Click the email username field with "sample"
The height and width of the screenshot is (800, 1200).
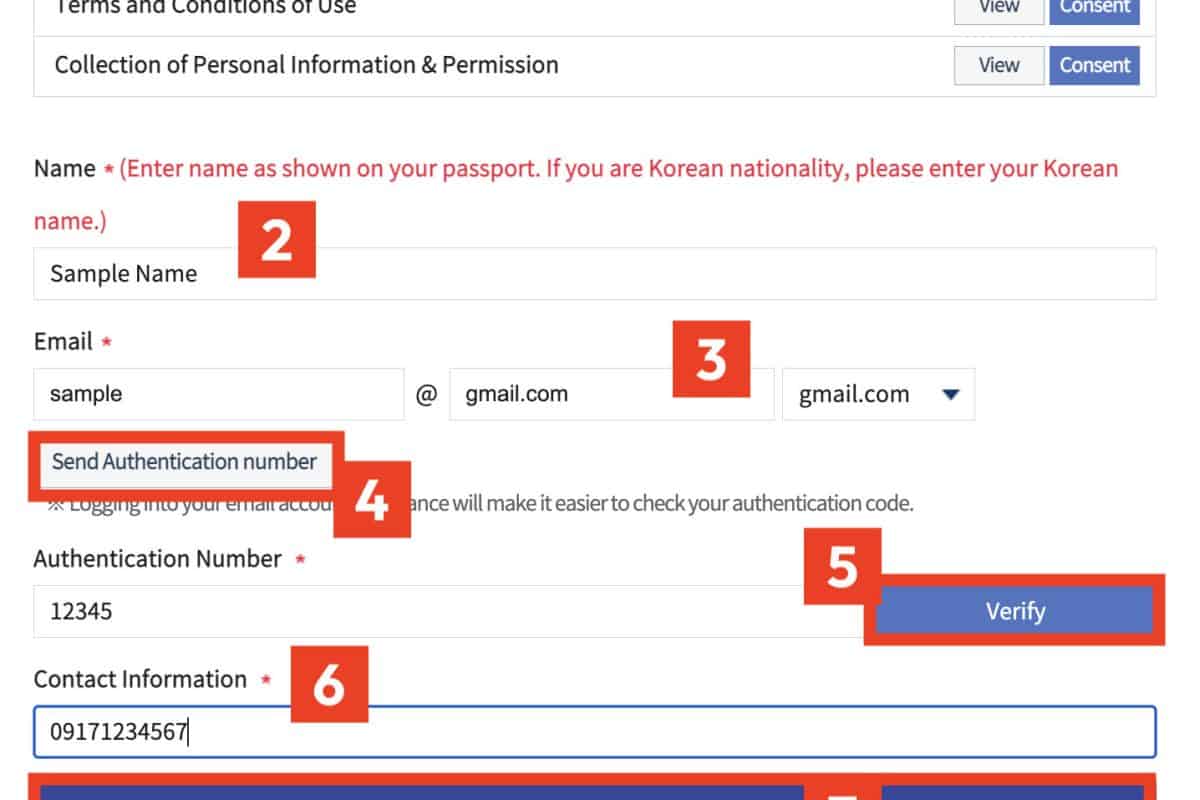click(218, 394)
